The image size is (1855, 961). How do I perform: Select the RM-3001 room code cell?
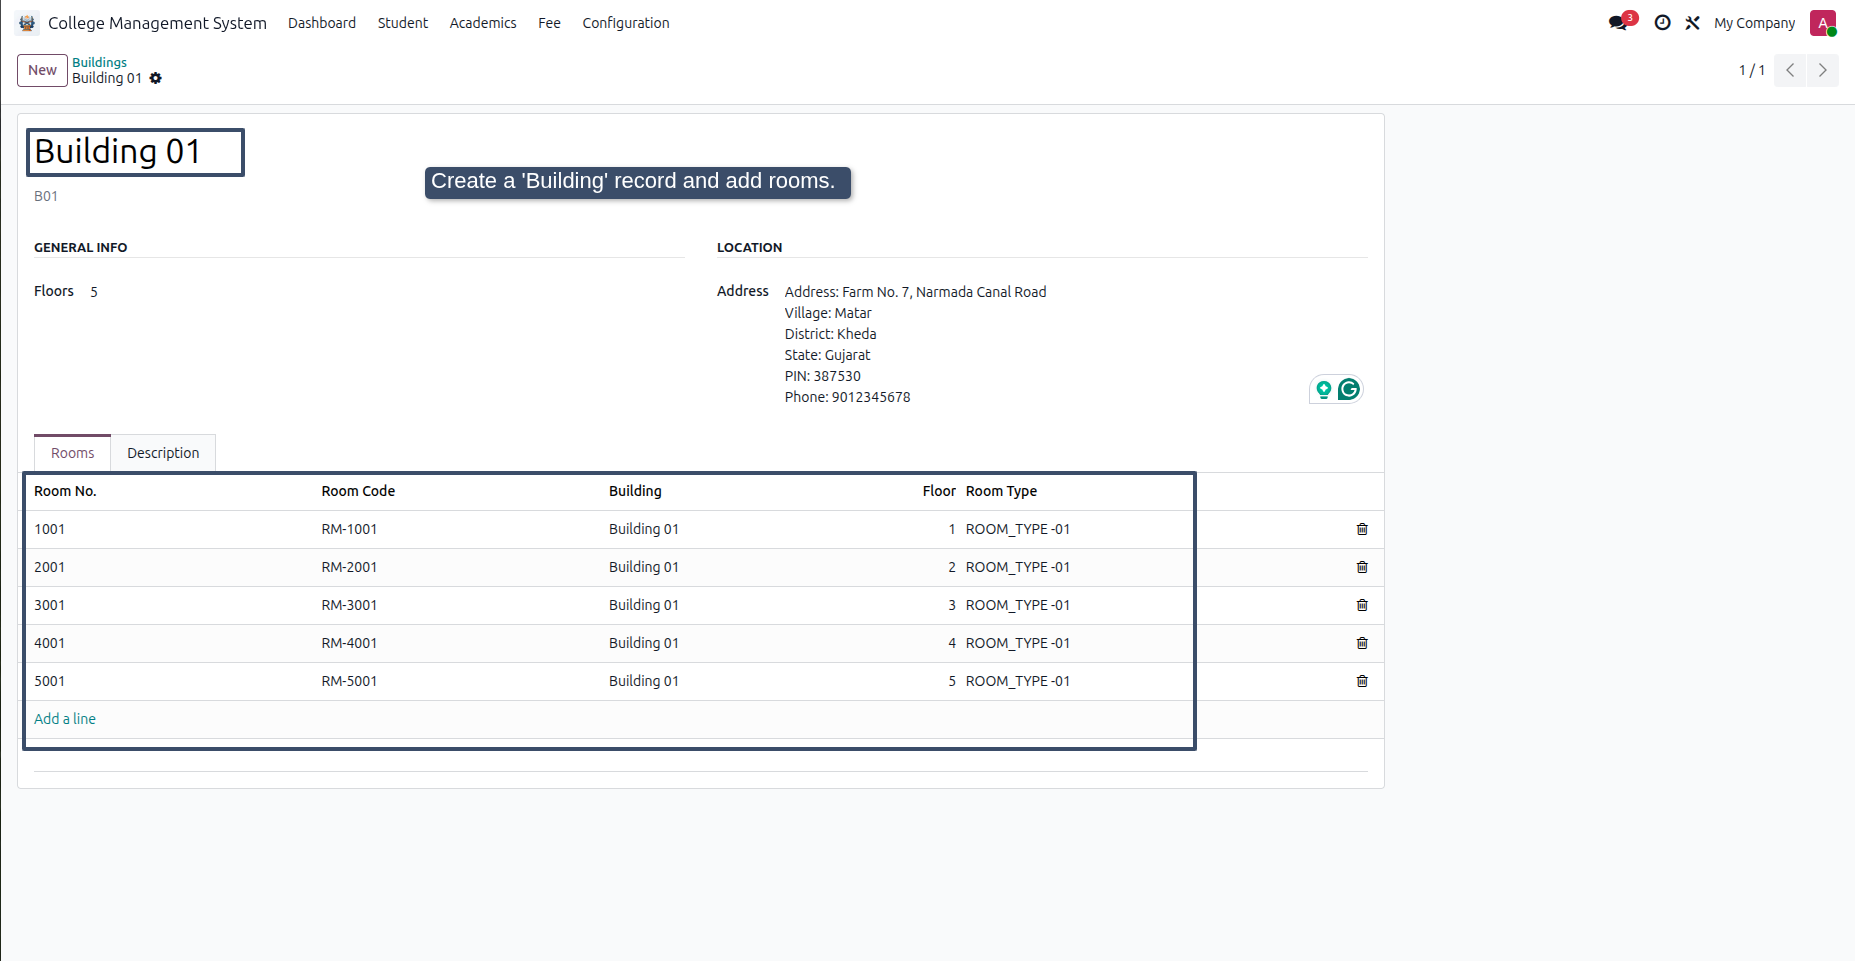coord(349,605)
